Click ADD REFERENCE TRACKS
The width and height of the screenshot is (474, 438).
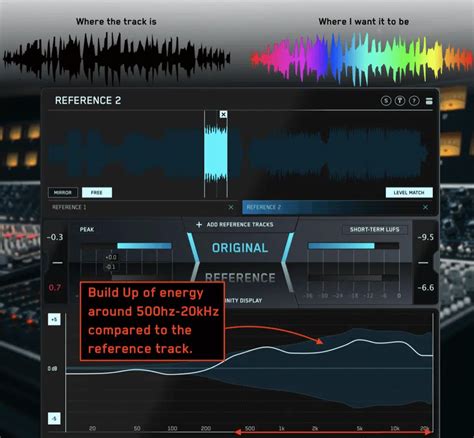tap(240, 225)
